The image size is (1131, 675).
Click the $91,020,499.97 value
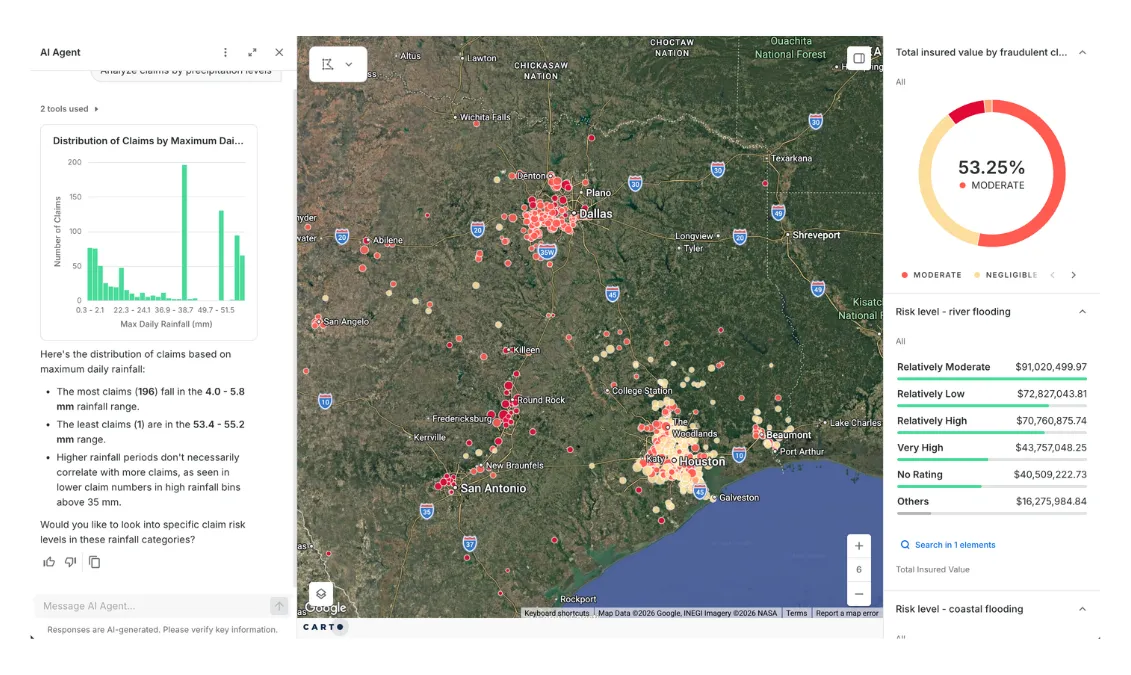click(1050, 367)
